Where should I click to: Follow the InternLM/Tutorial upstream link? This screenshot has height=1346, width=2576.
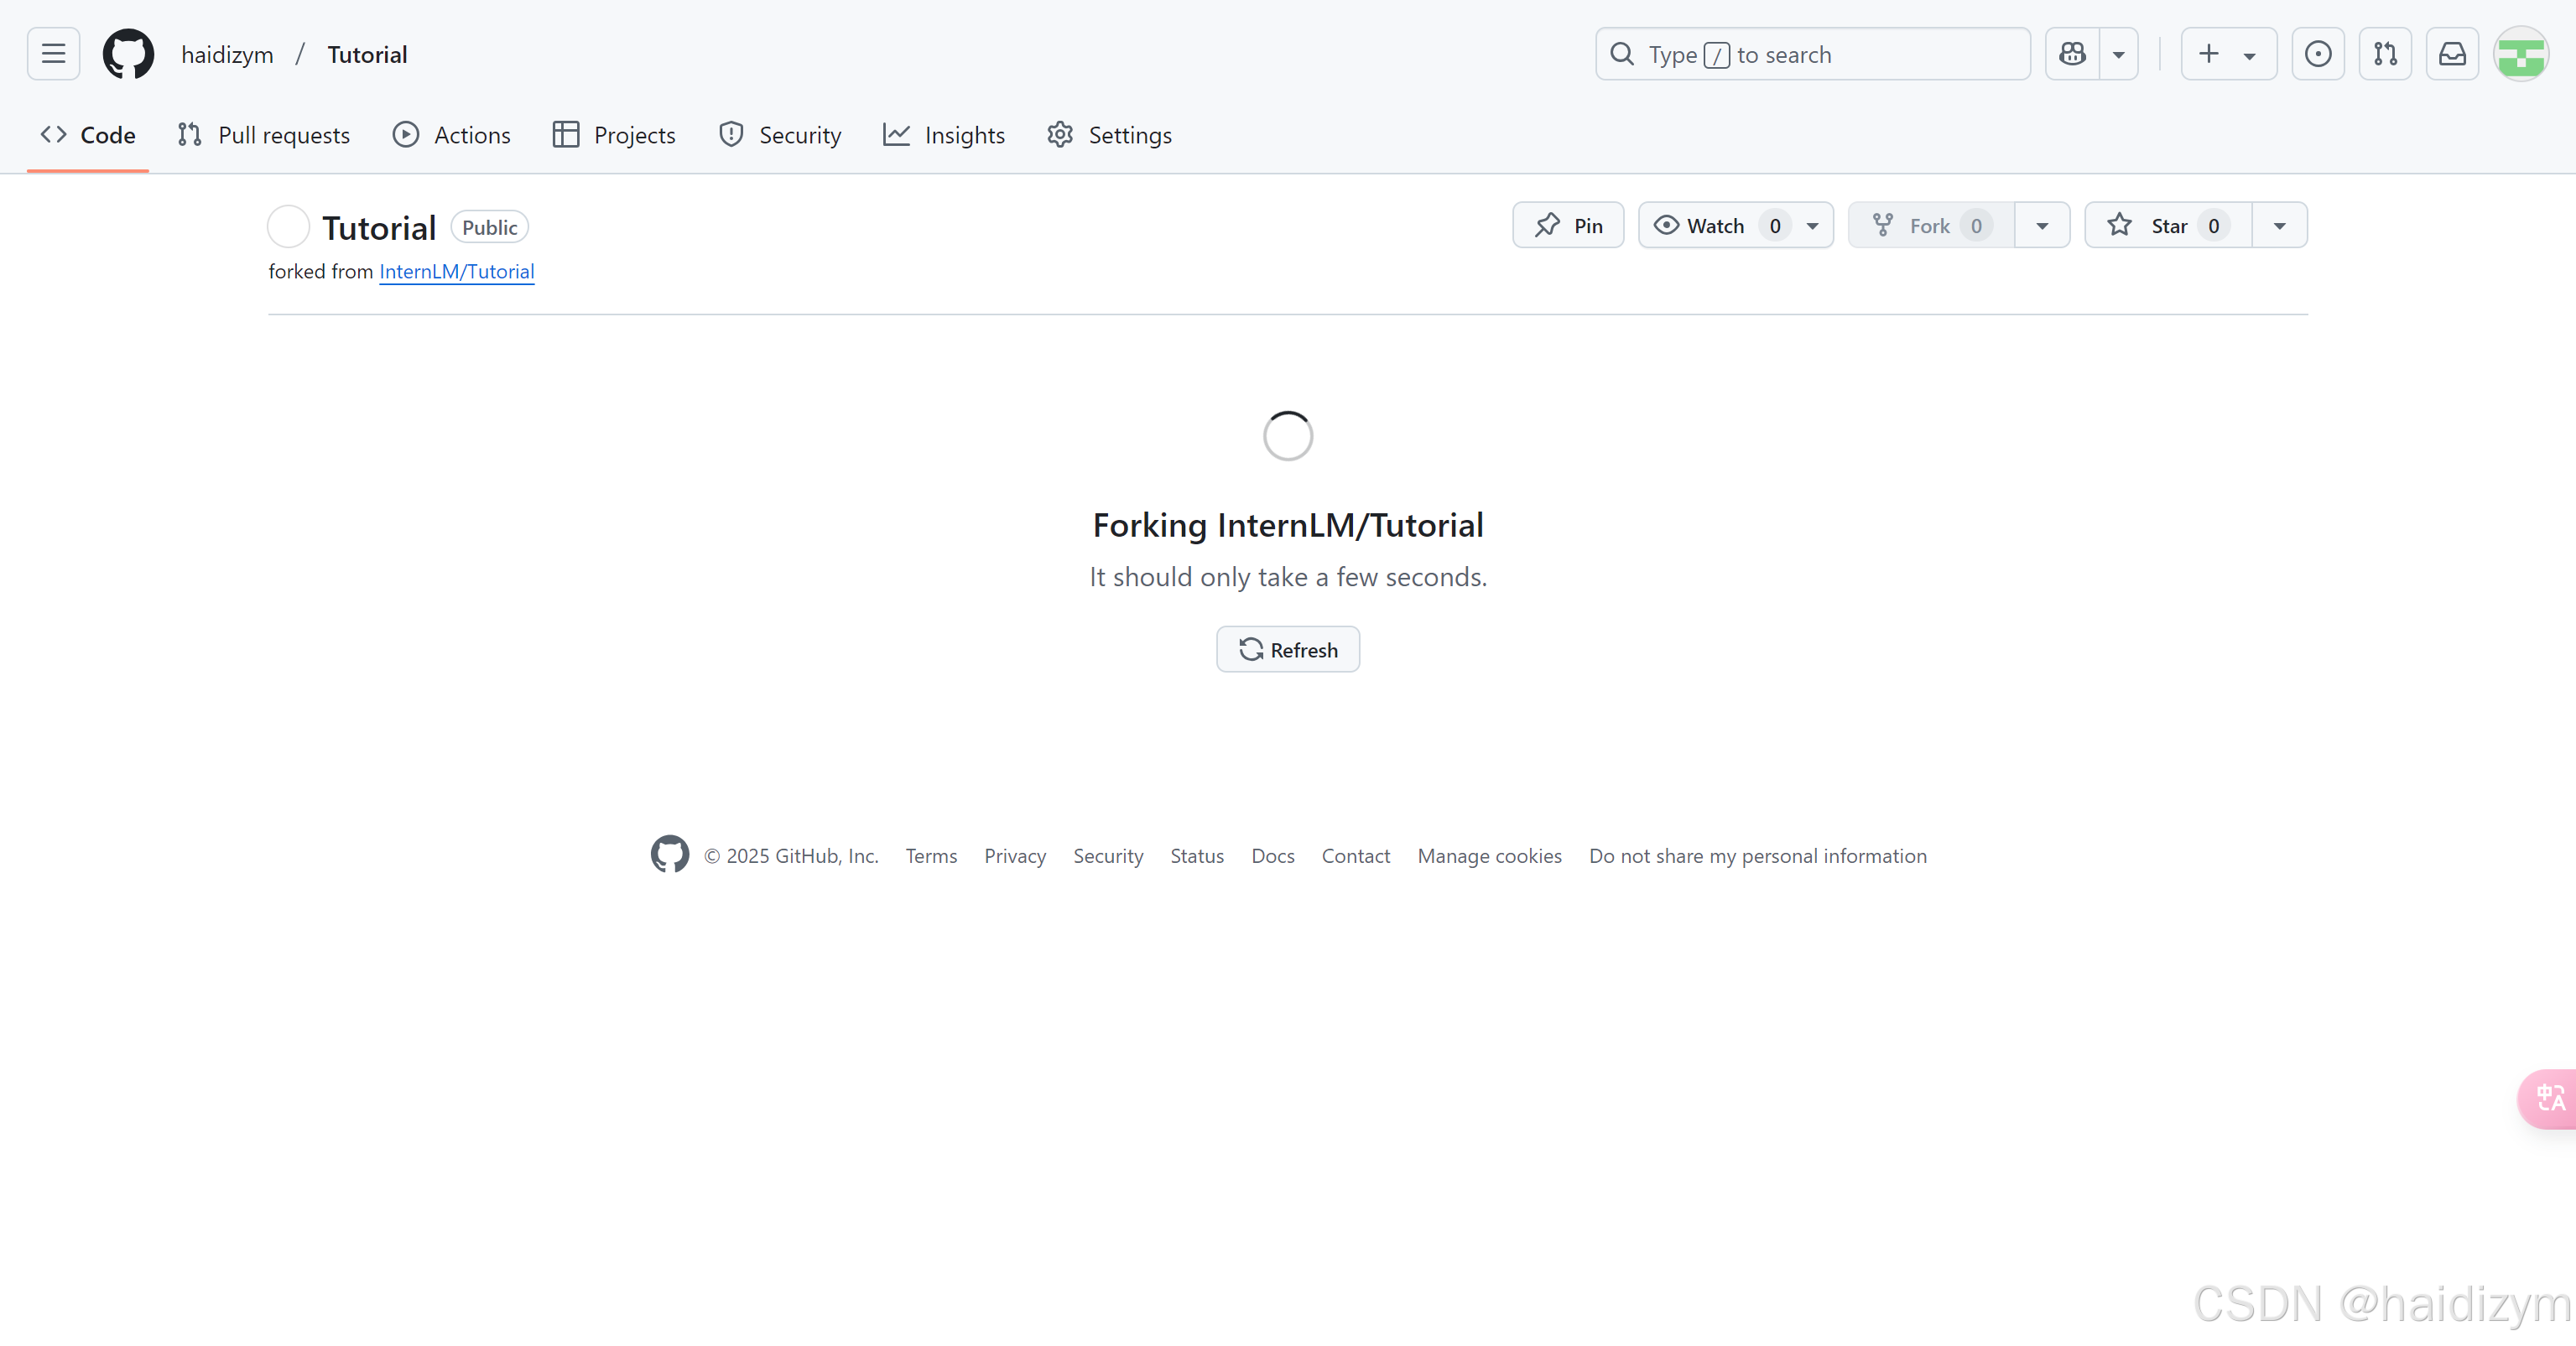[x=456, y=271]
